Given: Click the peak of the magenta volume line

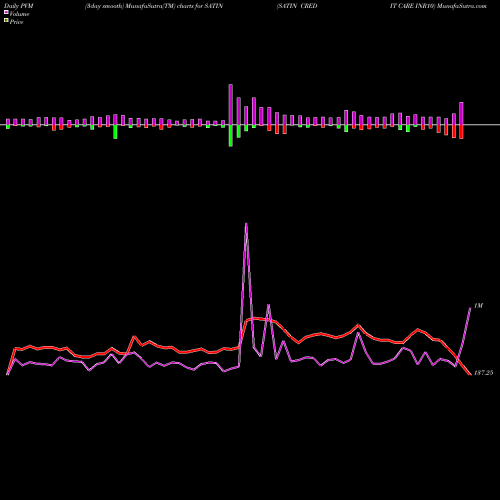Looking at the screenshot, I should [246, 224].
